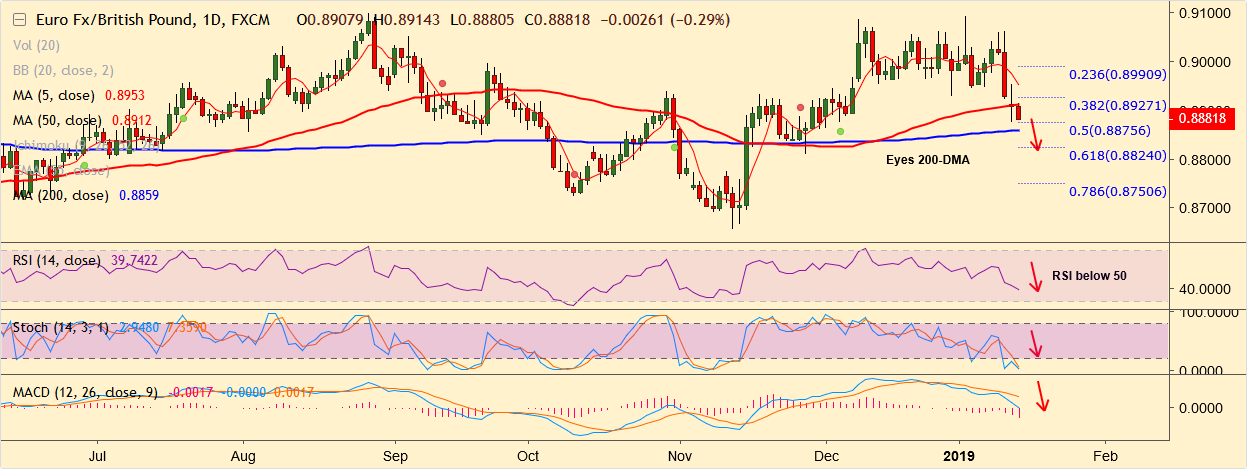Click the MA 50 value 0.8912
Image resolution: width=1247 pixels, height=469 pixels.
[x=130, y=120]
